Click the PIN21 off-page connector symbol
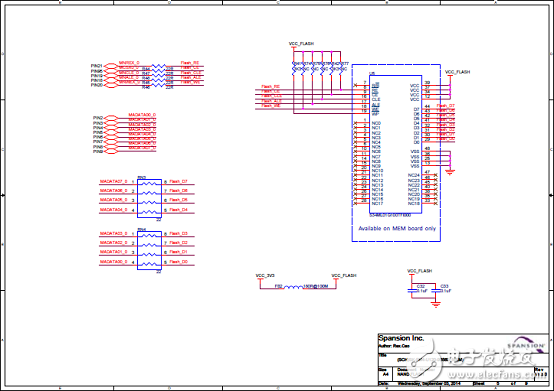This screenshot has width=554, height=391. click(111, 66)
